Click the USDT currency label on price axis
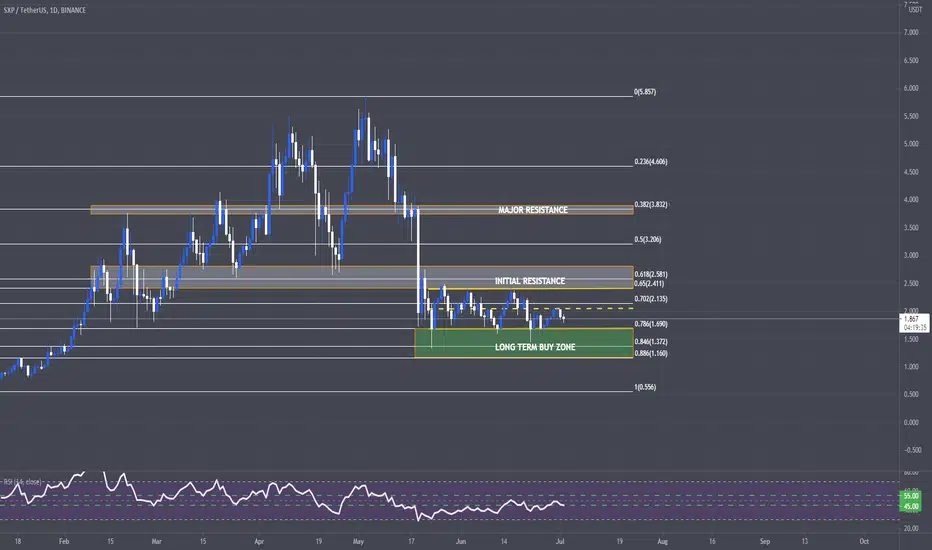The width and height of the screenshot is (932, 550). pos(915,10)
